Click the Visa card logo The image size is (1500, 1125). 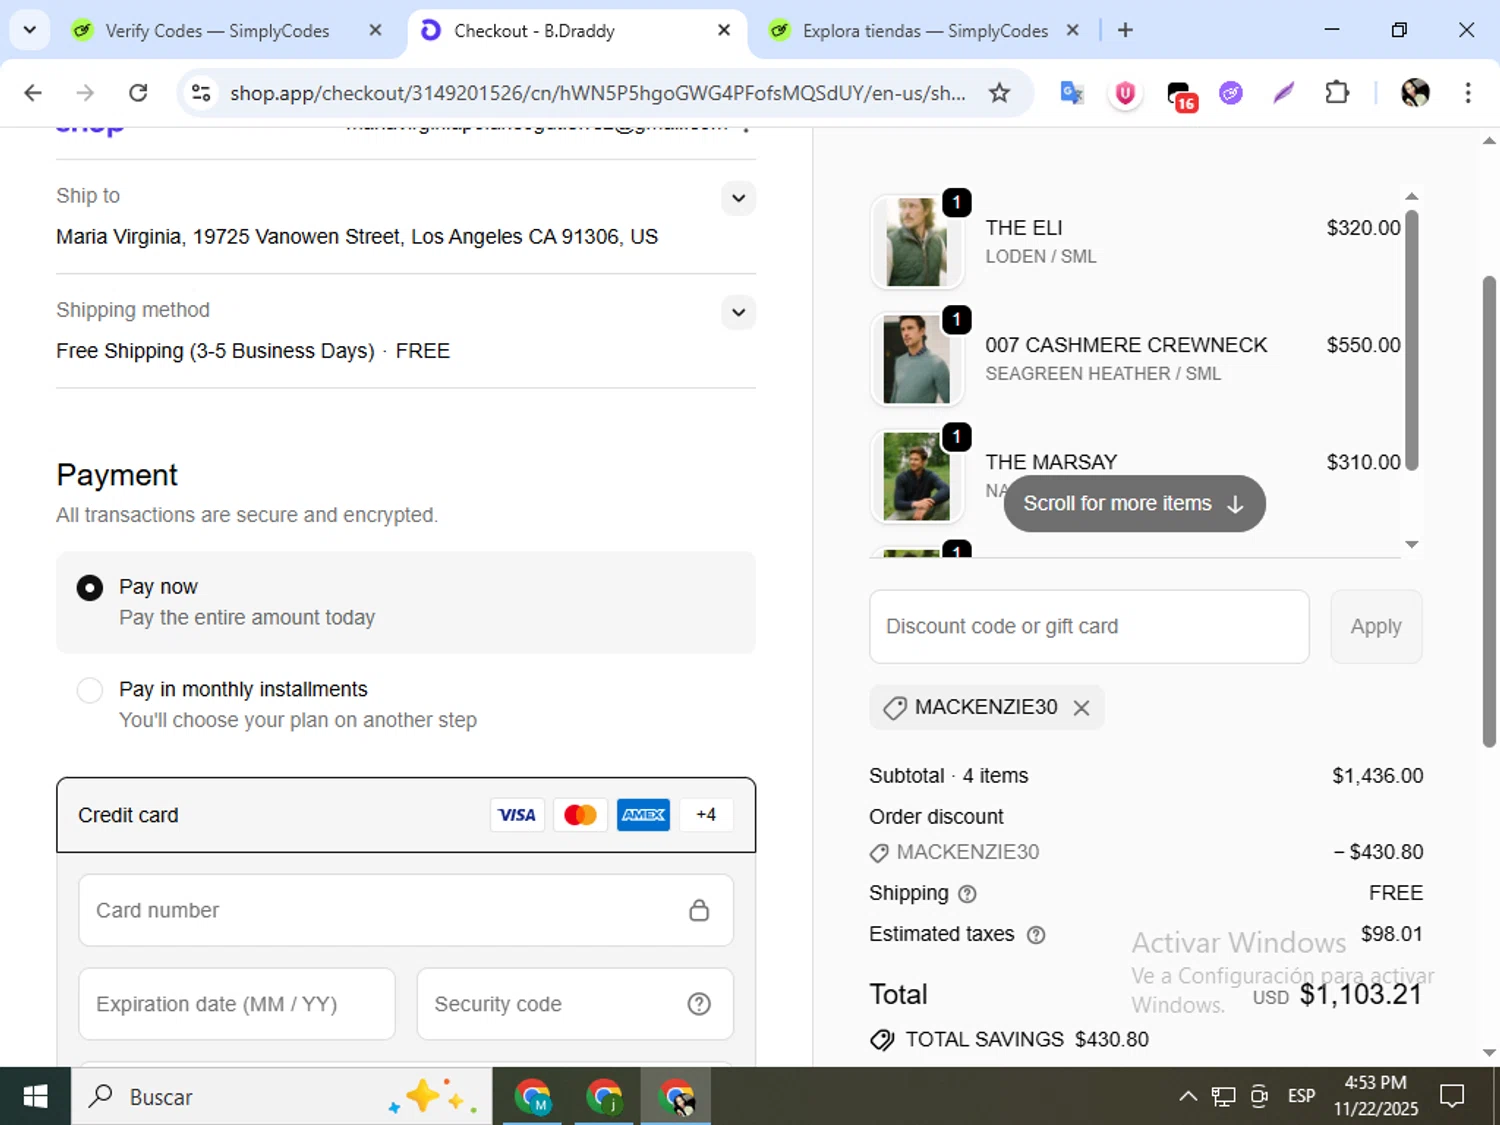tap(517, 815)
